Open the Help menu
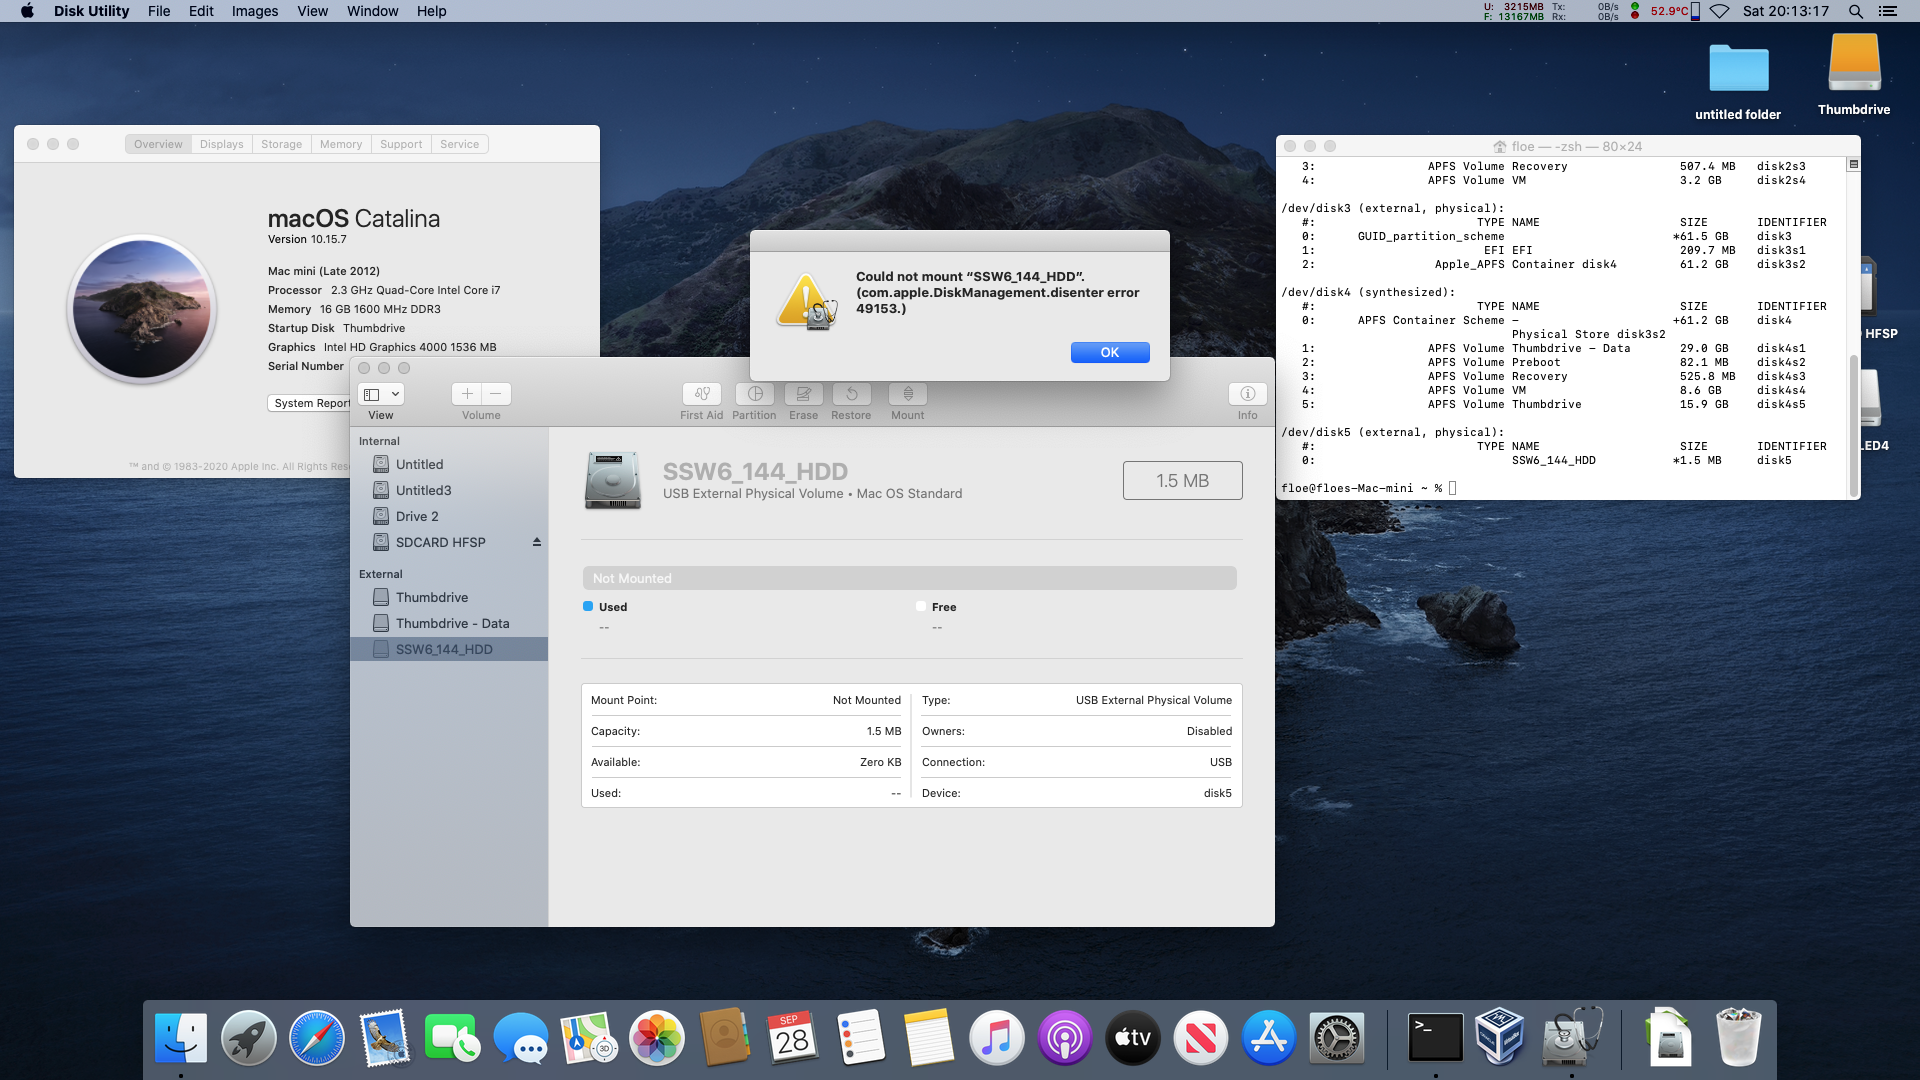This screenshot has height=1080, width=1920. pos(431,11)
